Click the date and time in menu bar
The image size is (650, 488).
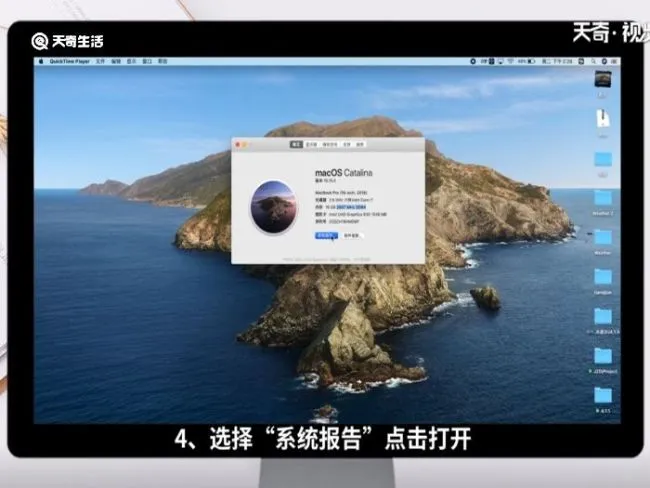557,61
